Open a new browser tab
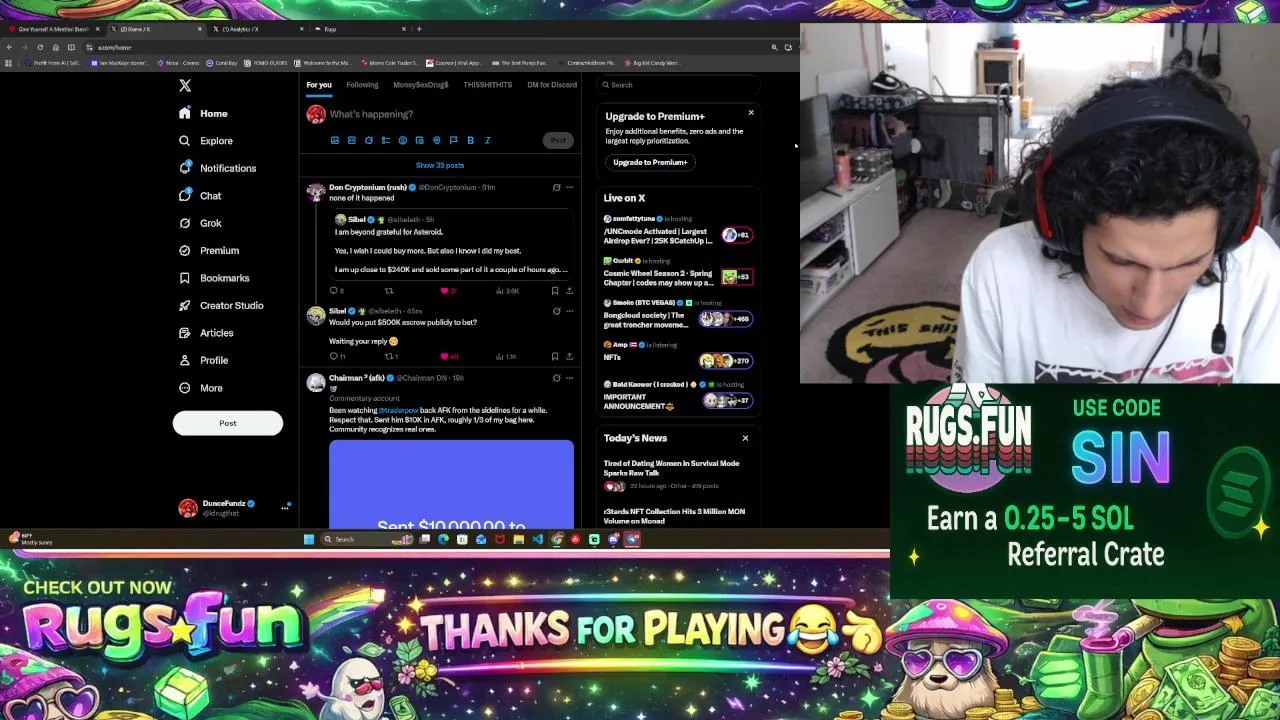The height and width of the screenshot is (720, 1280). click(419, 29)
